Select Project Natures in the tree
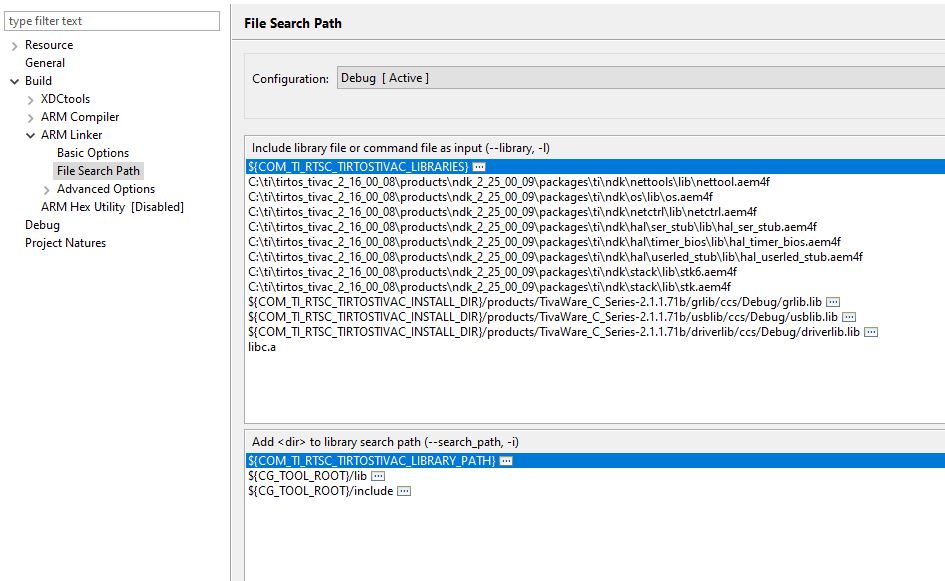Image resolution: width=945 pixels, height=581 pixels. coord(65,243)
